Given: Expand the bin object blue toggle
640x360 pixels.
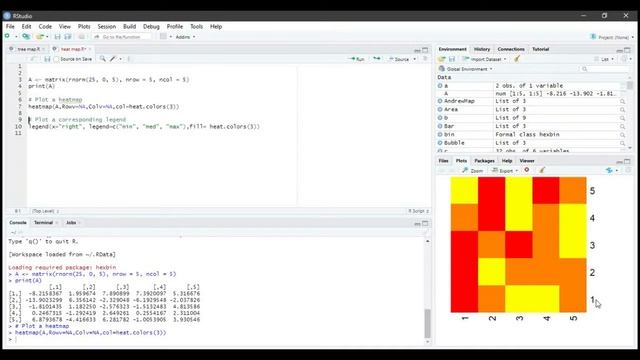Looking at the screenshot, I should click(440, 134).
